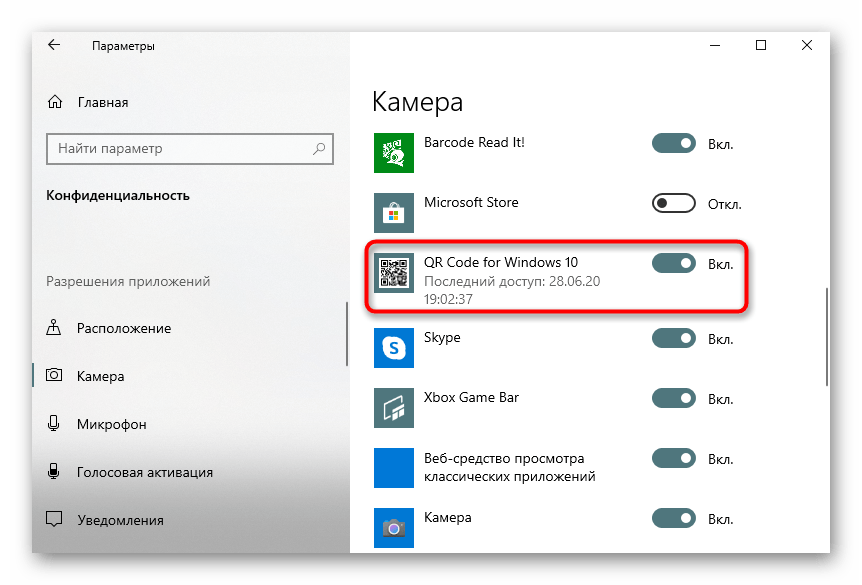This screenshot has width=862, height=585.
Task: Click the Главная home icon
Action: (55, 102)
